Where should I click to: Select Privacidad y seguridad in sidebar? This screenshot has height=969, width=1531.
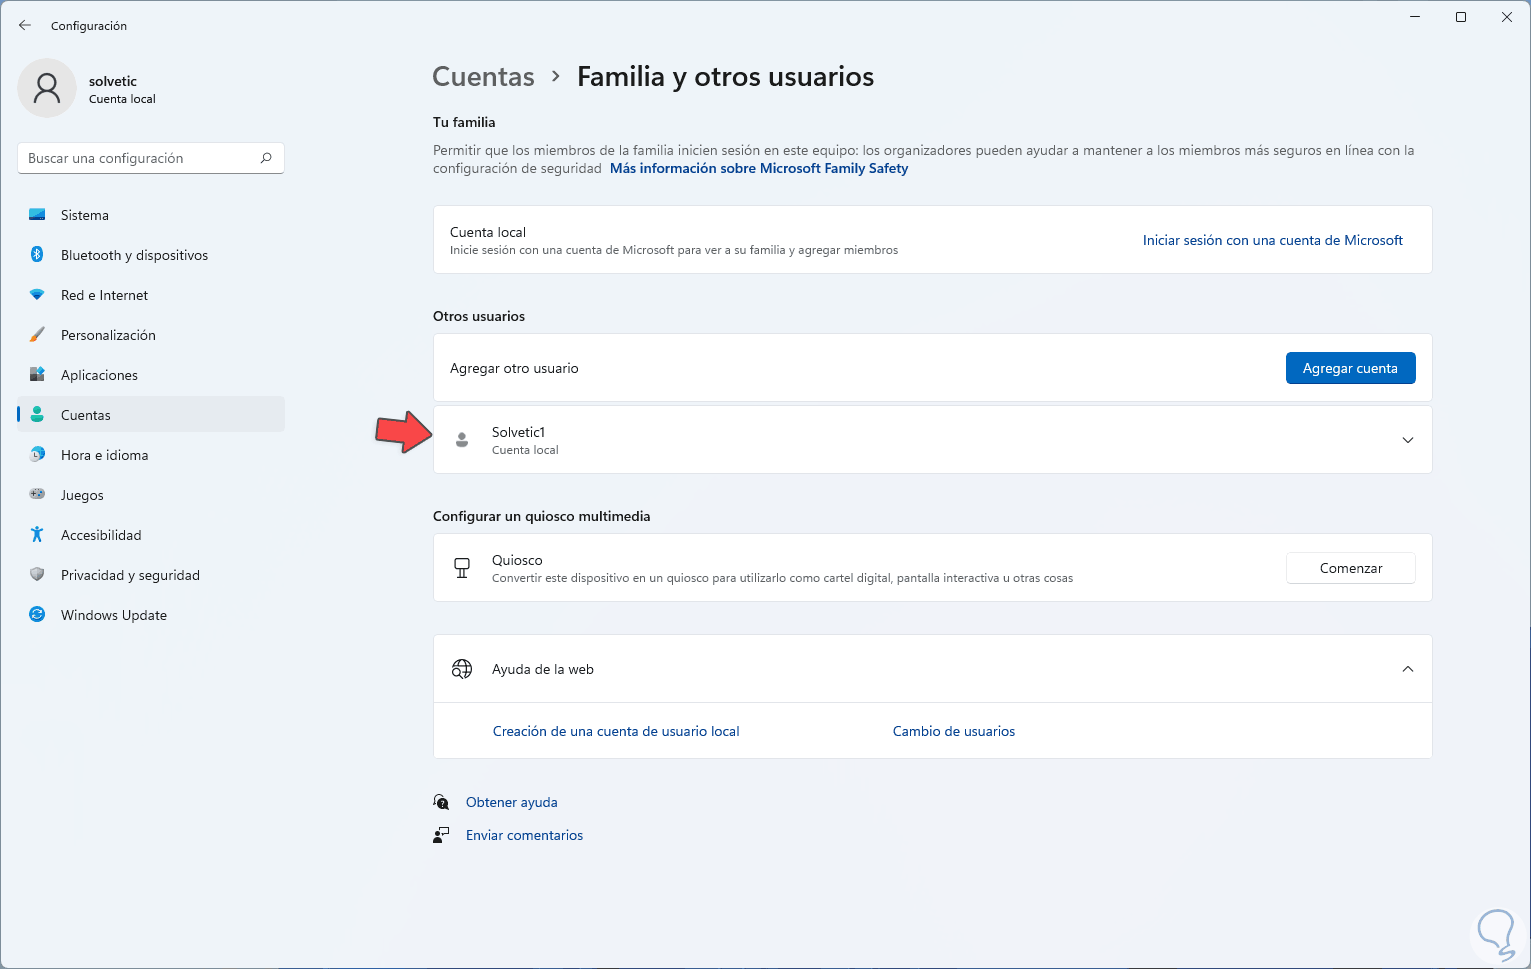(x=130, y=575)
